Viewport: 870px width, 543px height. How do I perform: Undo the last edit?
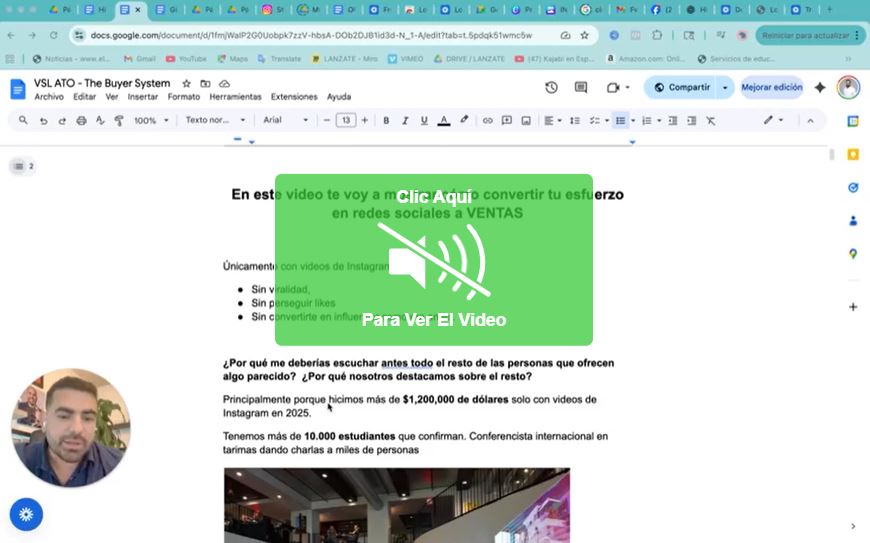[x=43, y=120]
